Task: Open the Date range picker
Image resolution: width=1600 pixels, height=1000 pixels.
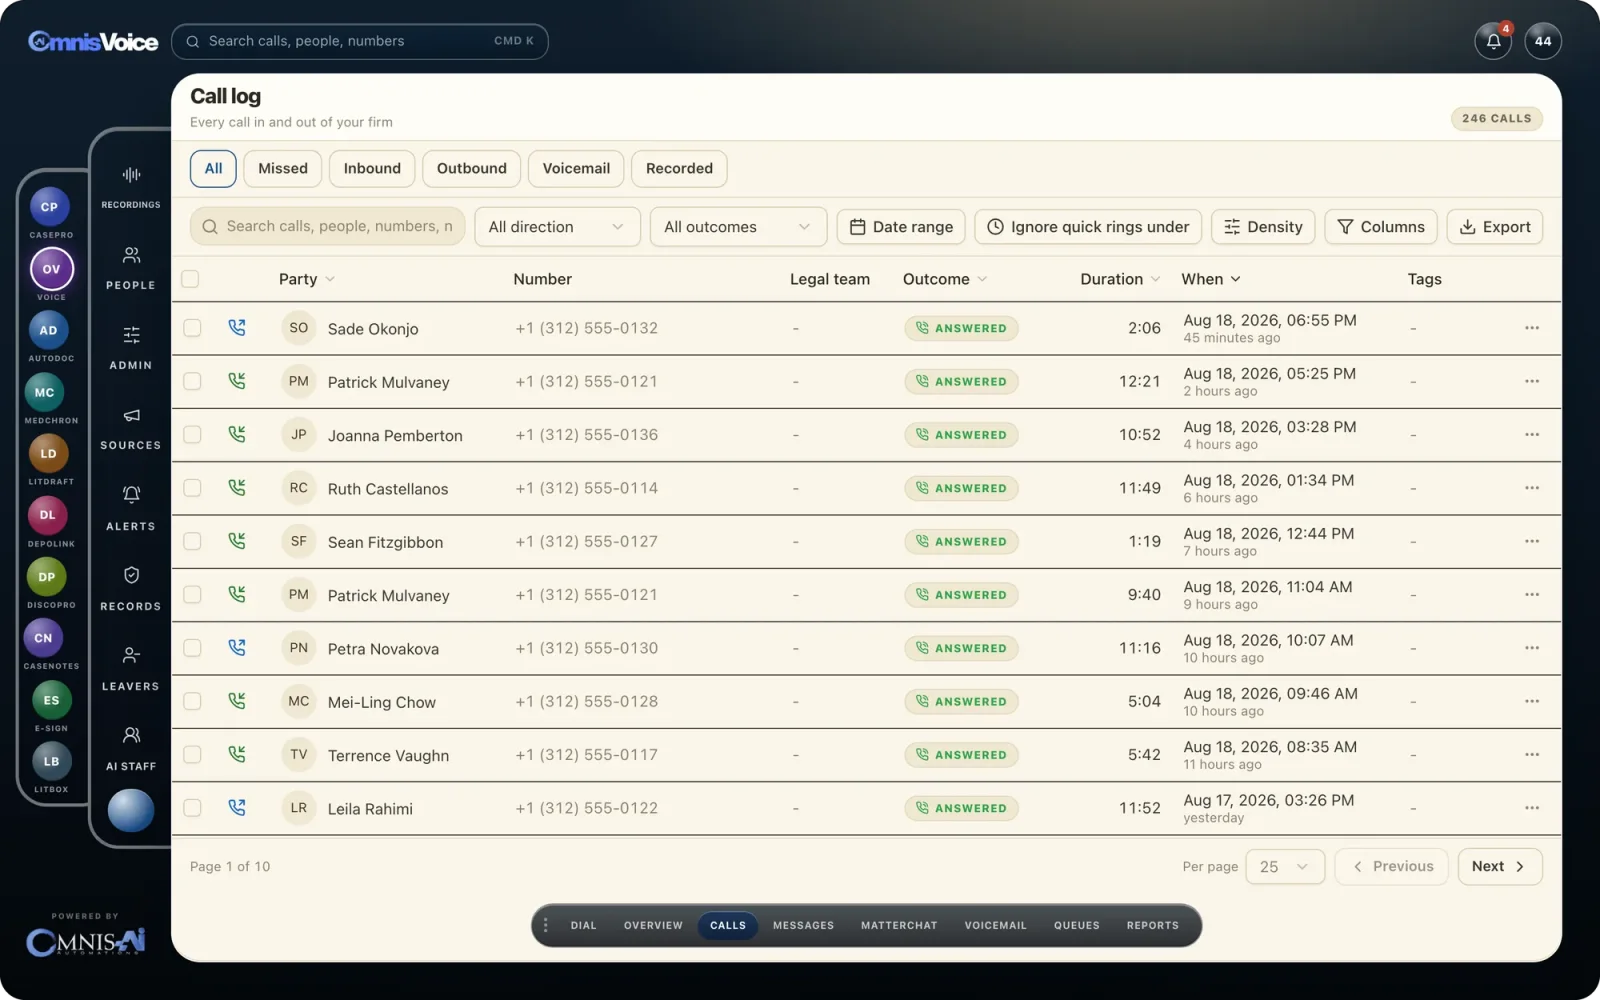Action: [x=901, y=227]
